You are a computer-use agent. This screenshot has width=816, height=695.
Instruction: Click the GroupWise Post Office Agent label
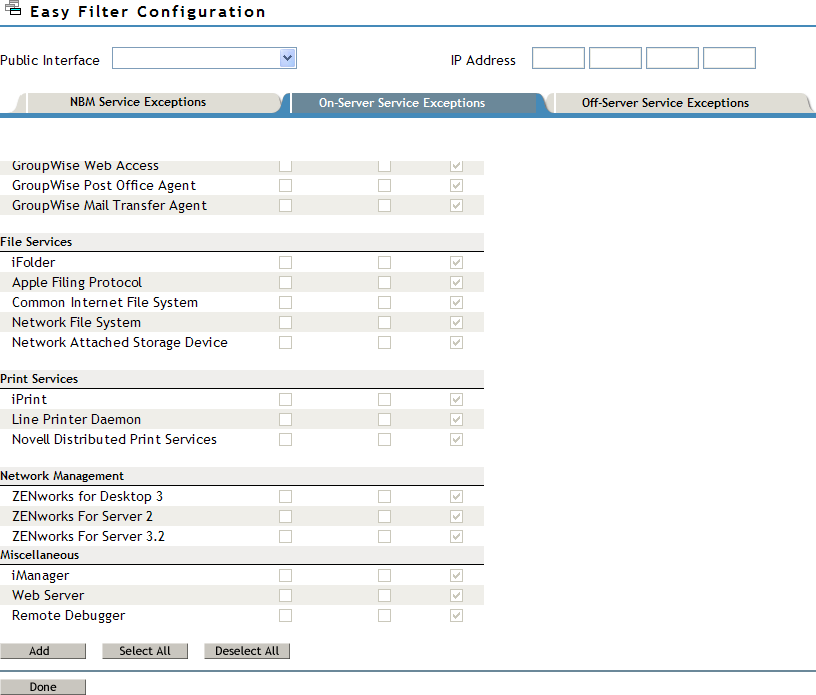coord(104,186)
